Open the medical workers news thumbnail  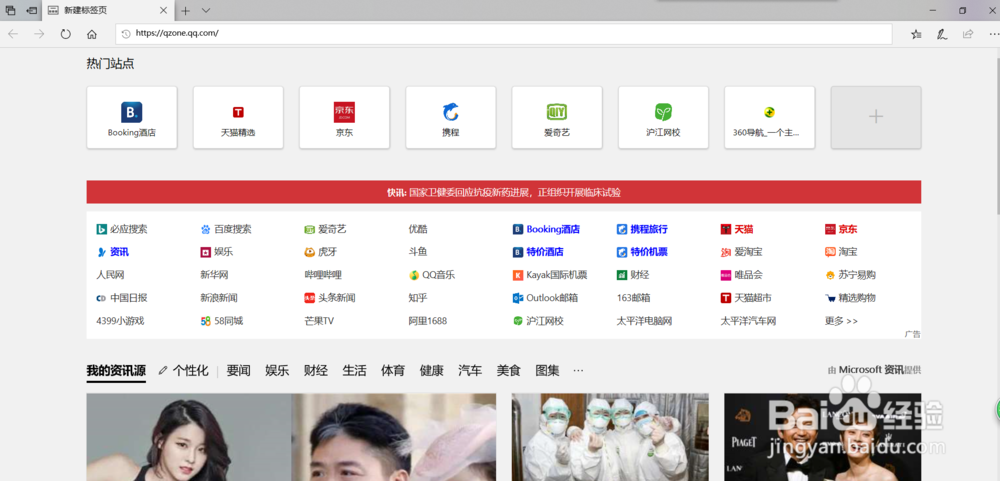click(x=610, y=437)
